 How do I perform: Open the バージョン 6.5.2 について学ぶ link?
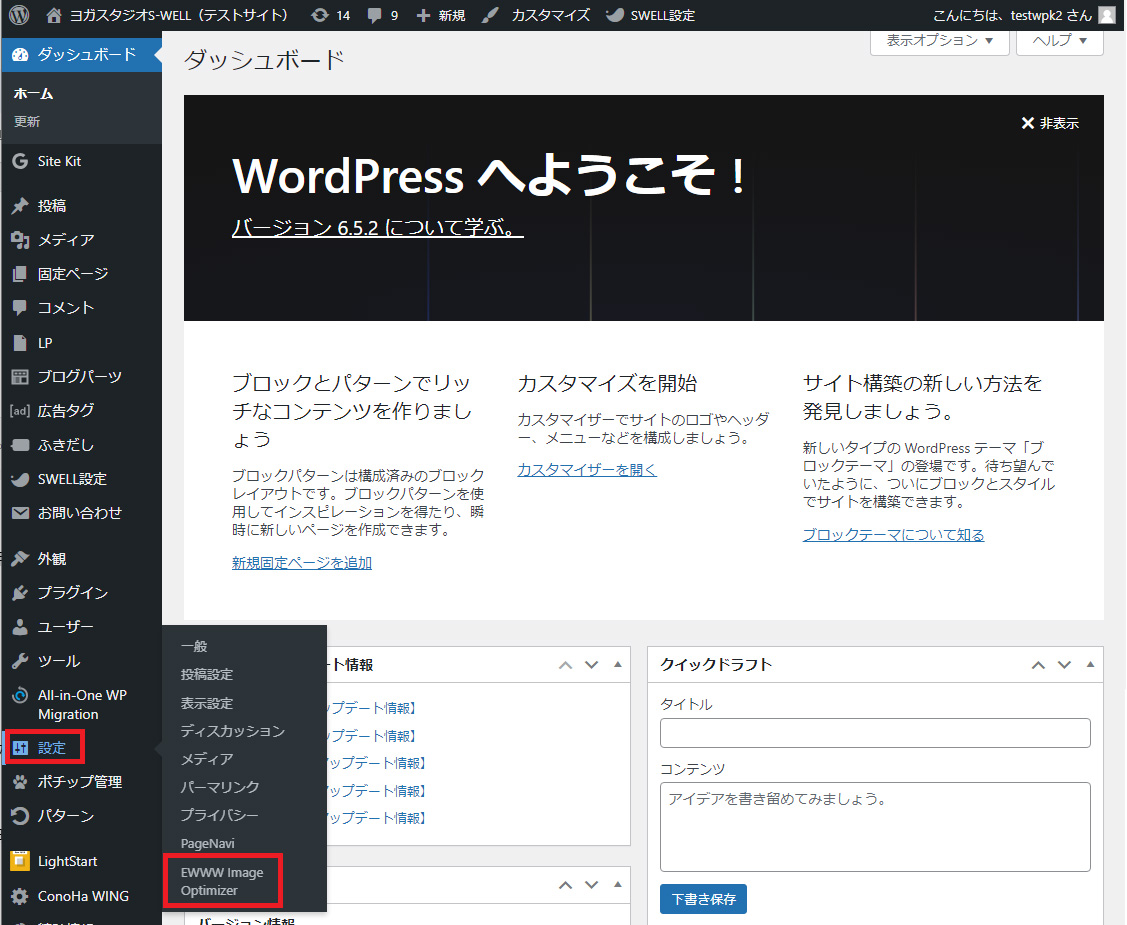pyautogui.click(x=377, y=227)
